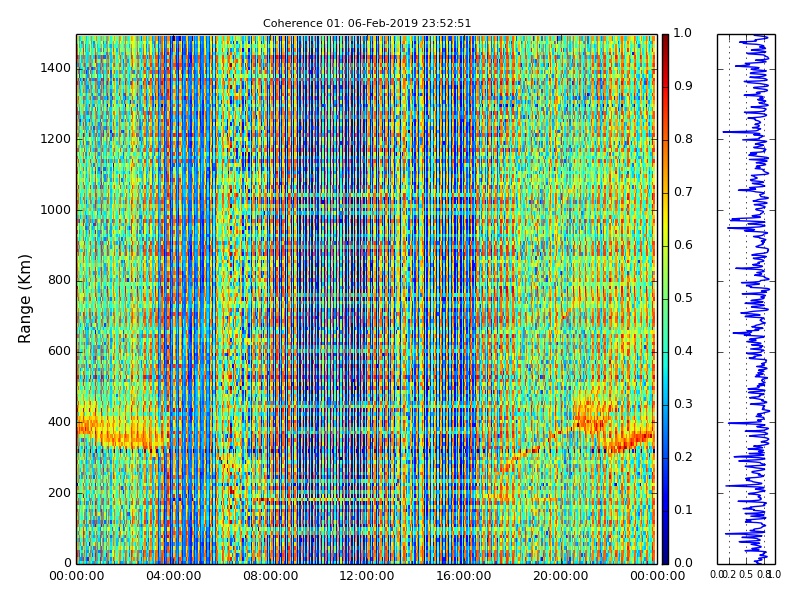
Task: Select the 0.7 colorbar tick label
Action: point(683,192)
